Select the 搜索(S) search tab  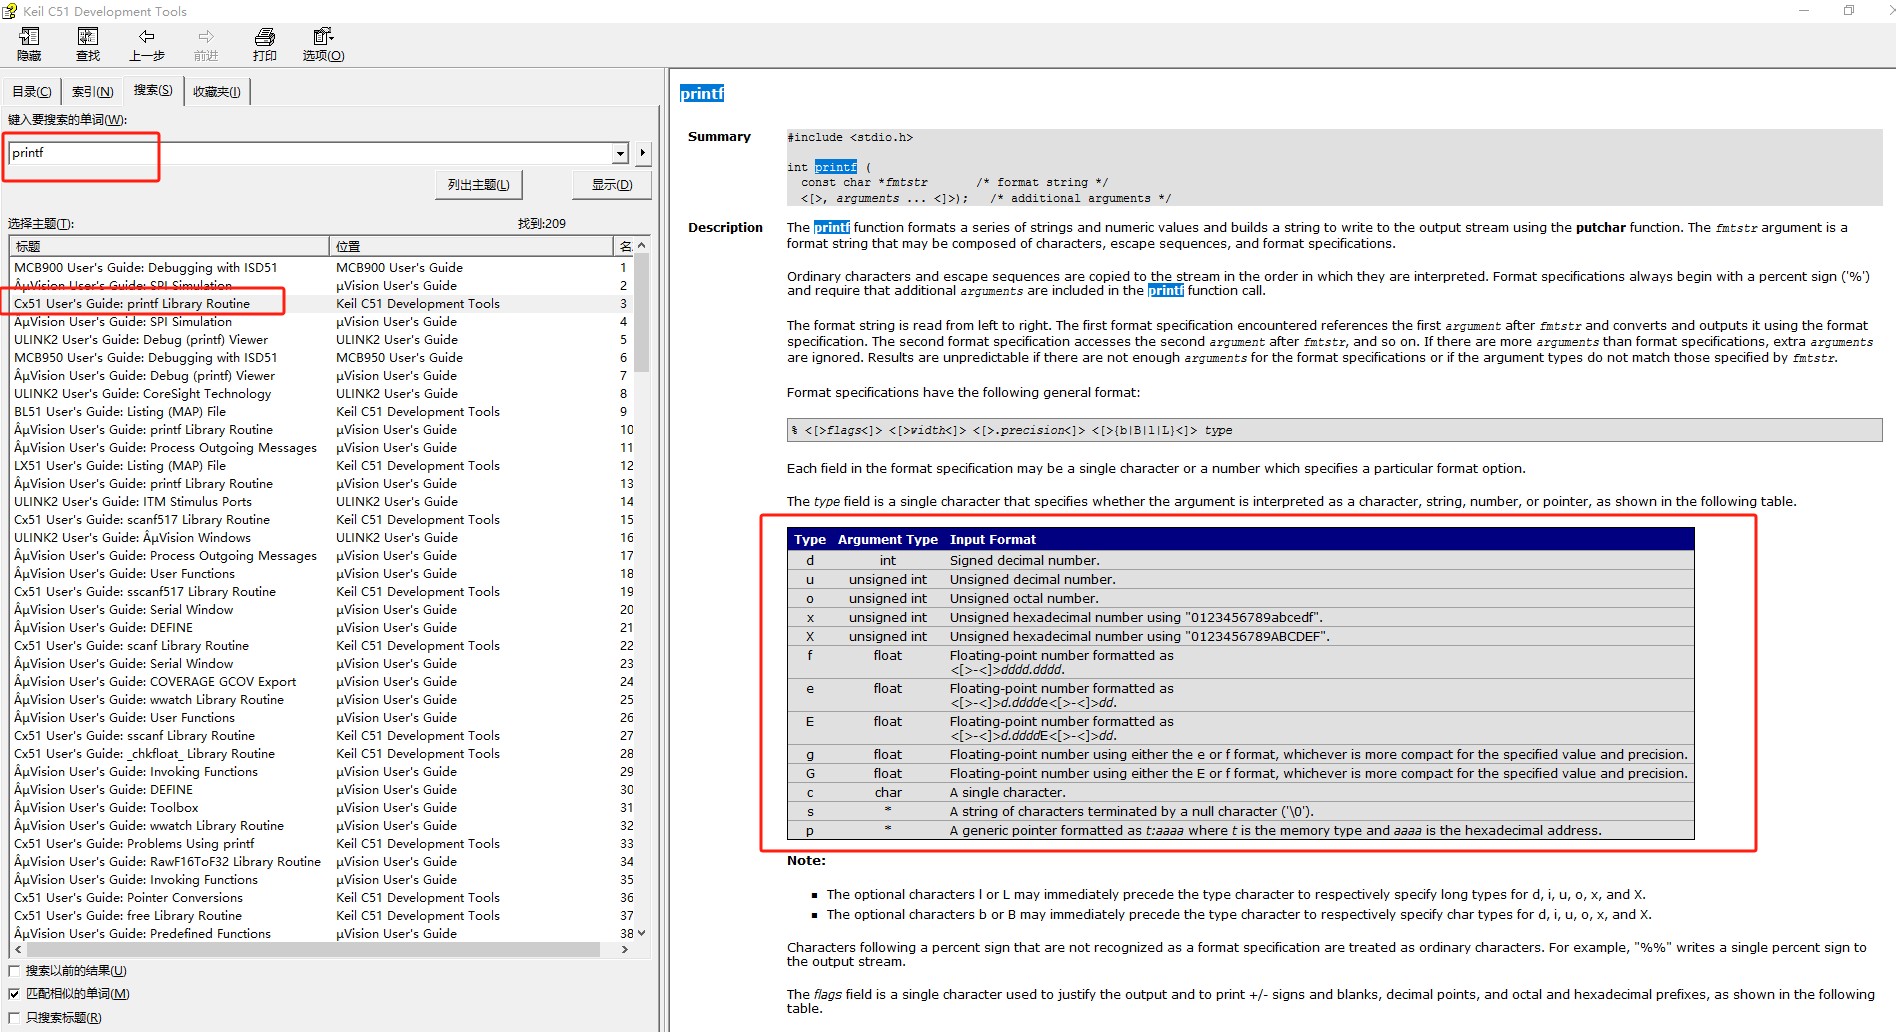pos(153,90)
